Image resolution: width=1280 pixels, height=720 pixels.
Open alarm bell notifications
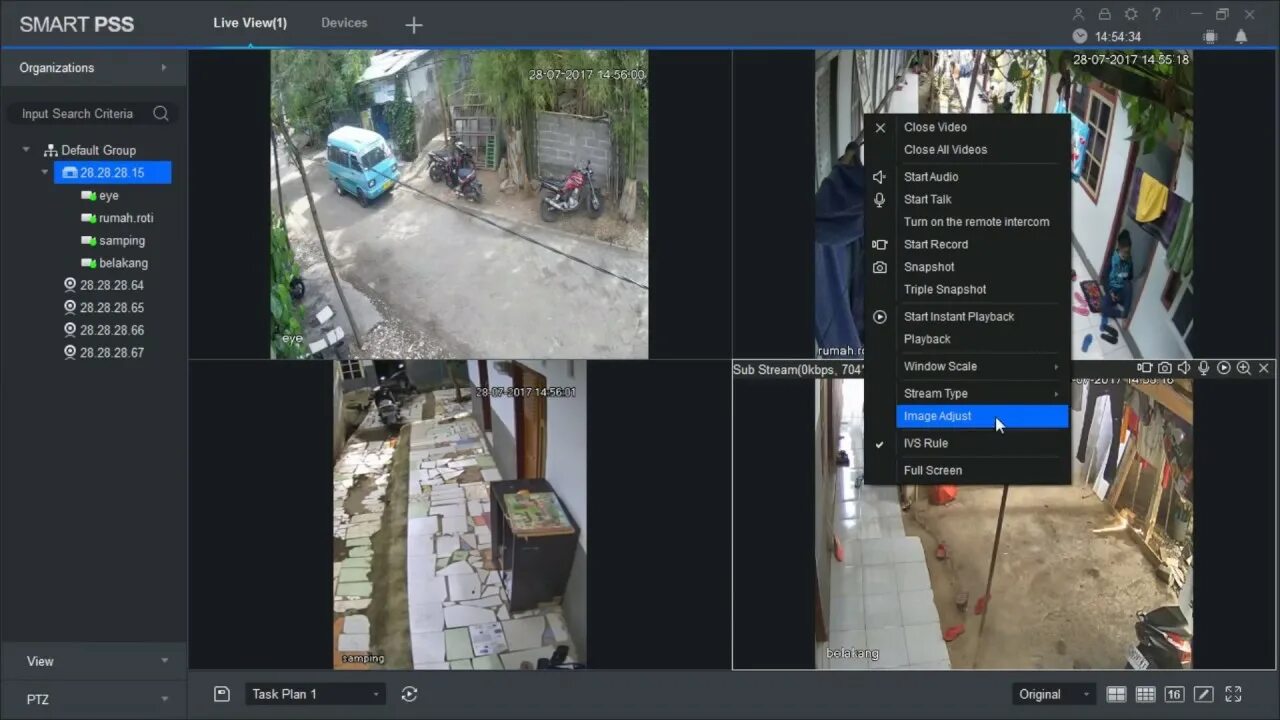[1241, 37]
